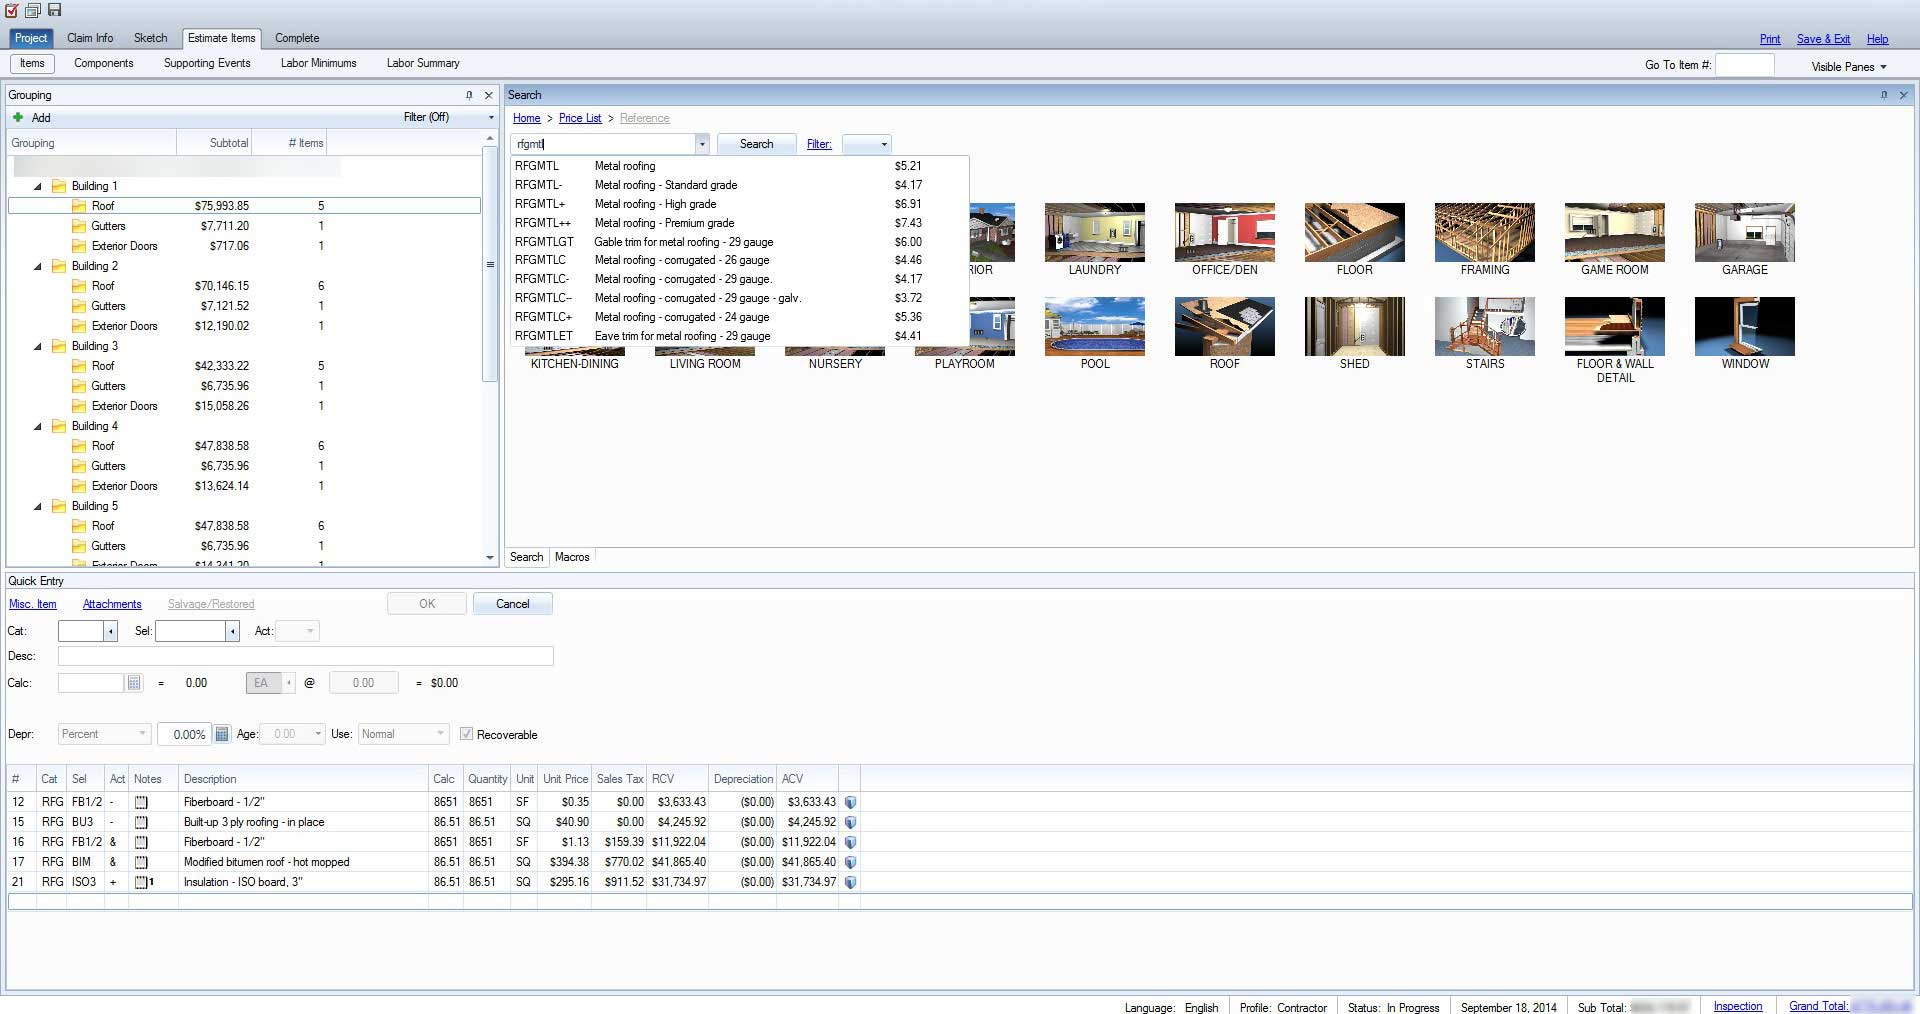
Task: Click the Save & Exit link
Action: (1822, 39)
